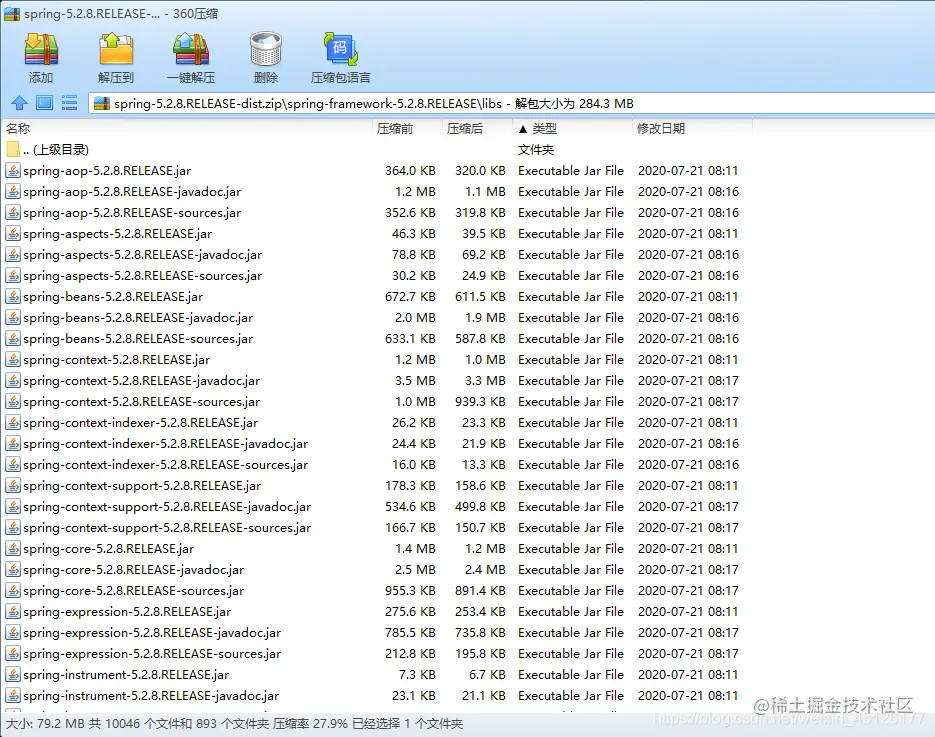Click date 2020-07-21 08:11 of spring-core jar
Screen dimensions: 935x737
[688, 549]
